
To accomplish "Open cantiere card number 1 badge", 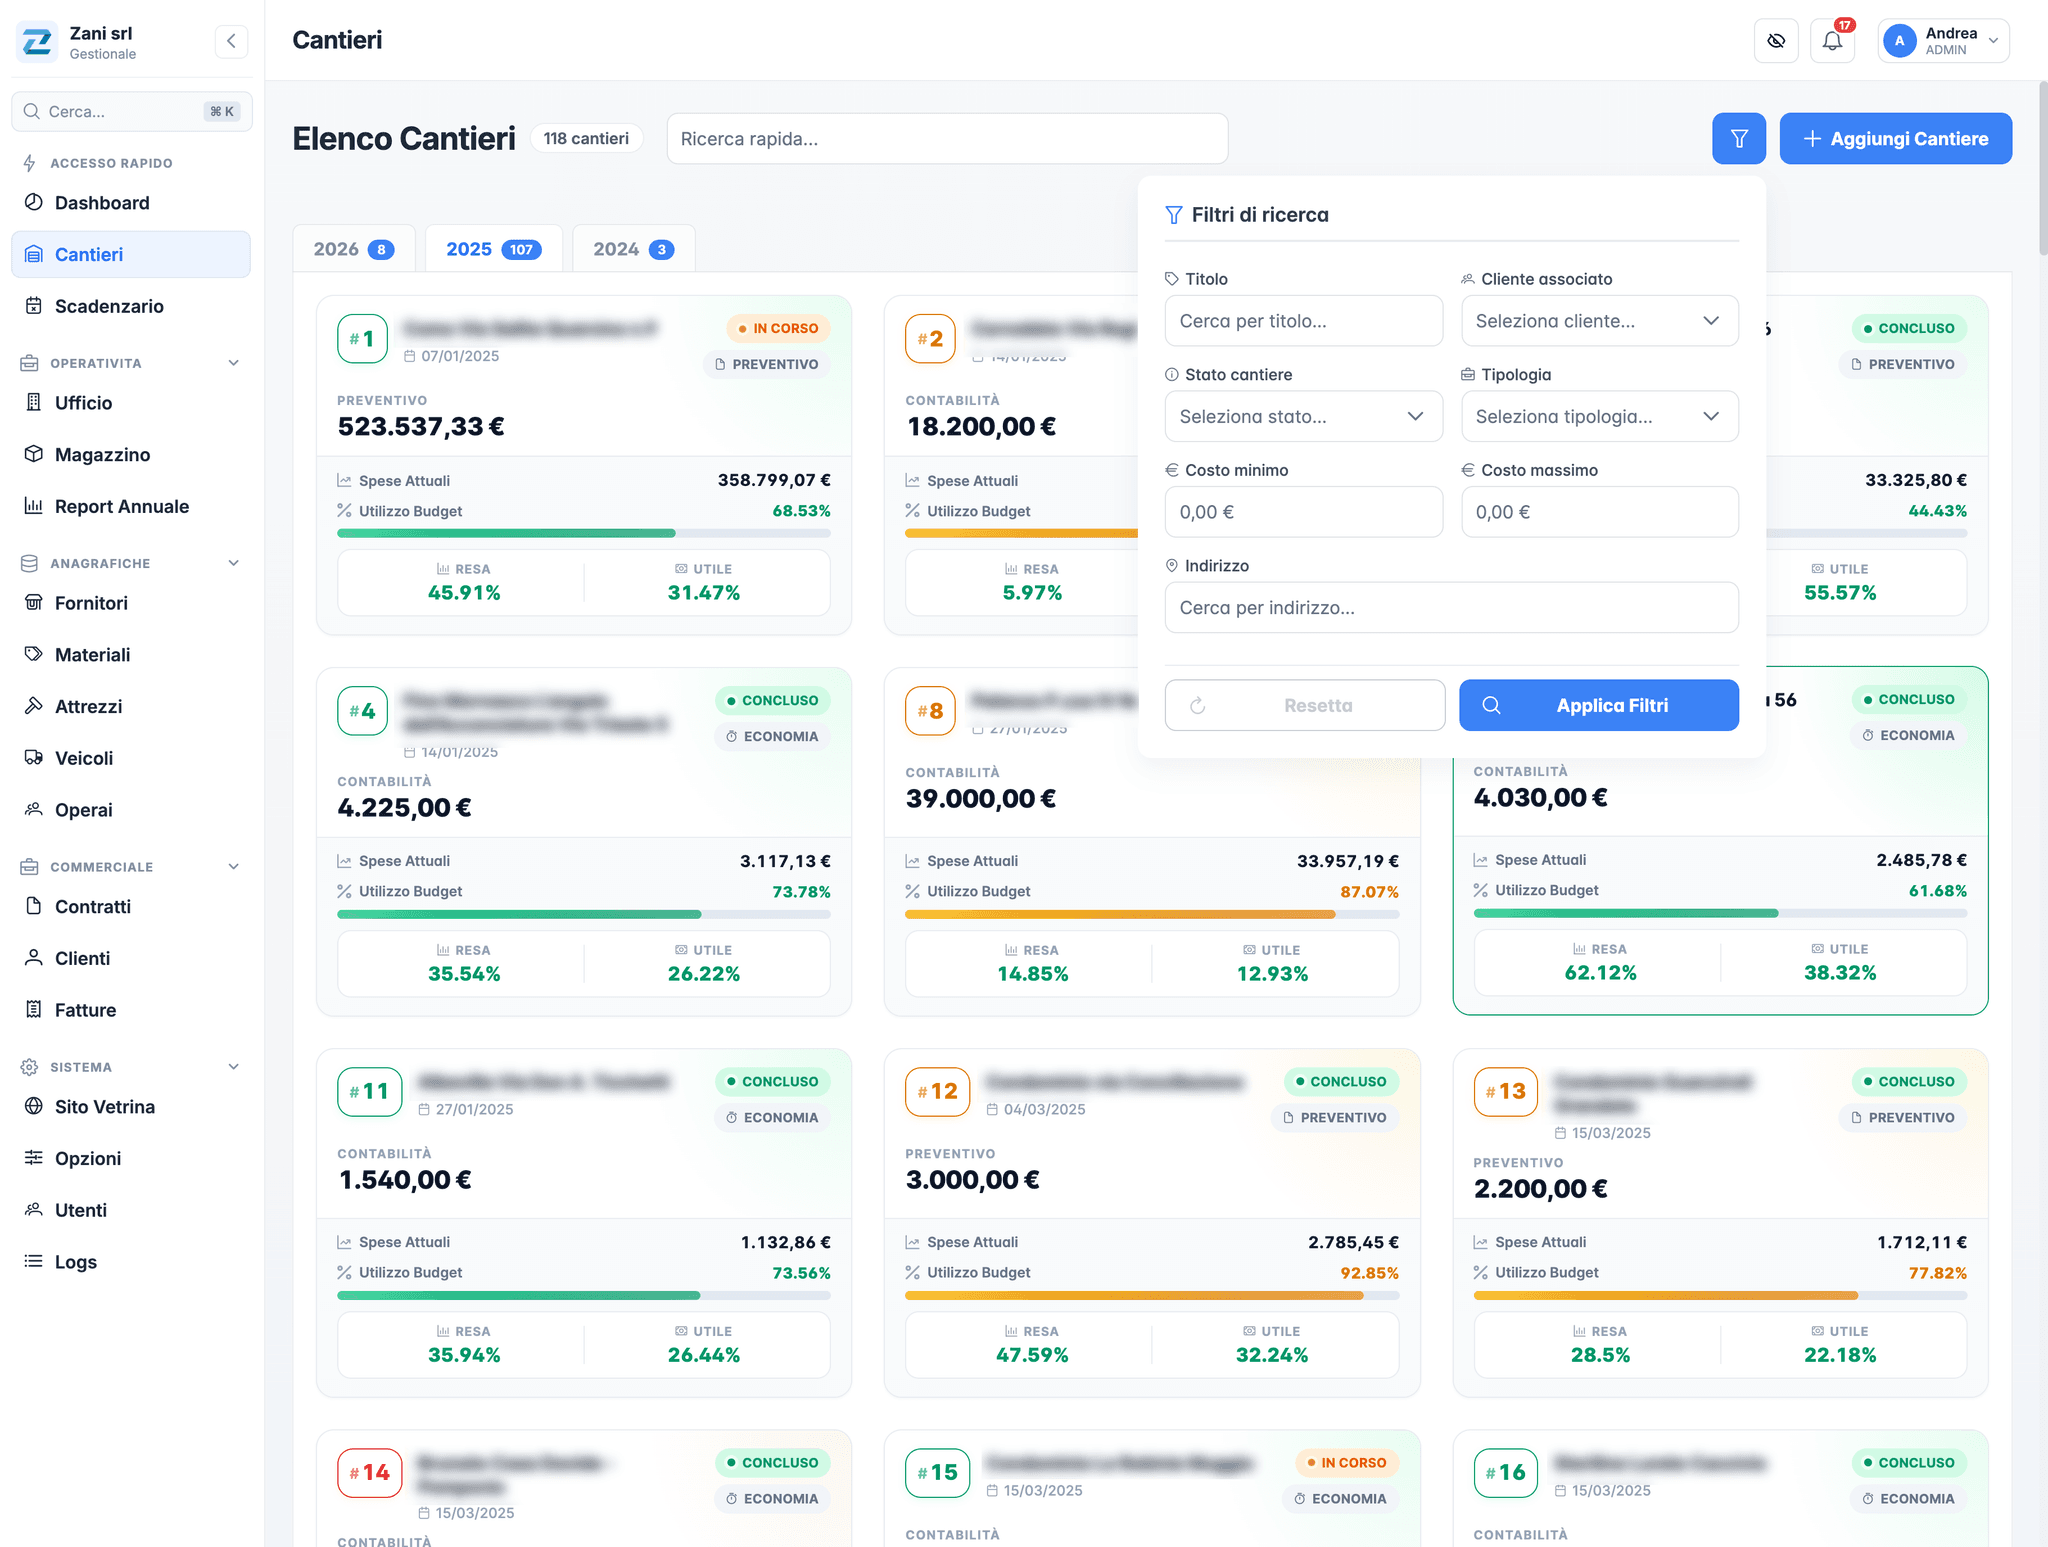I will click(362, 339).
